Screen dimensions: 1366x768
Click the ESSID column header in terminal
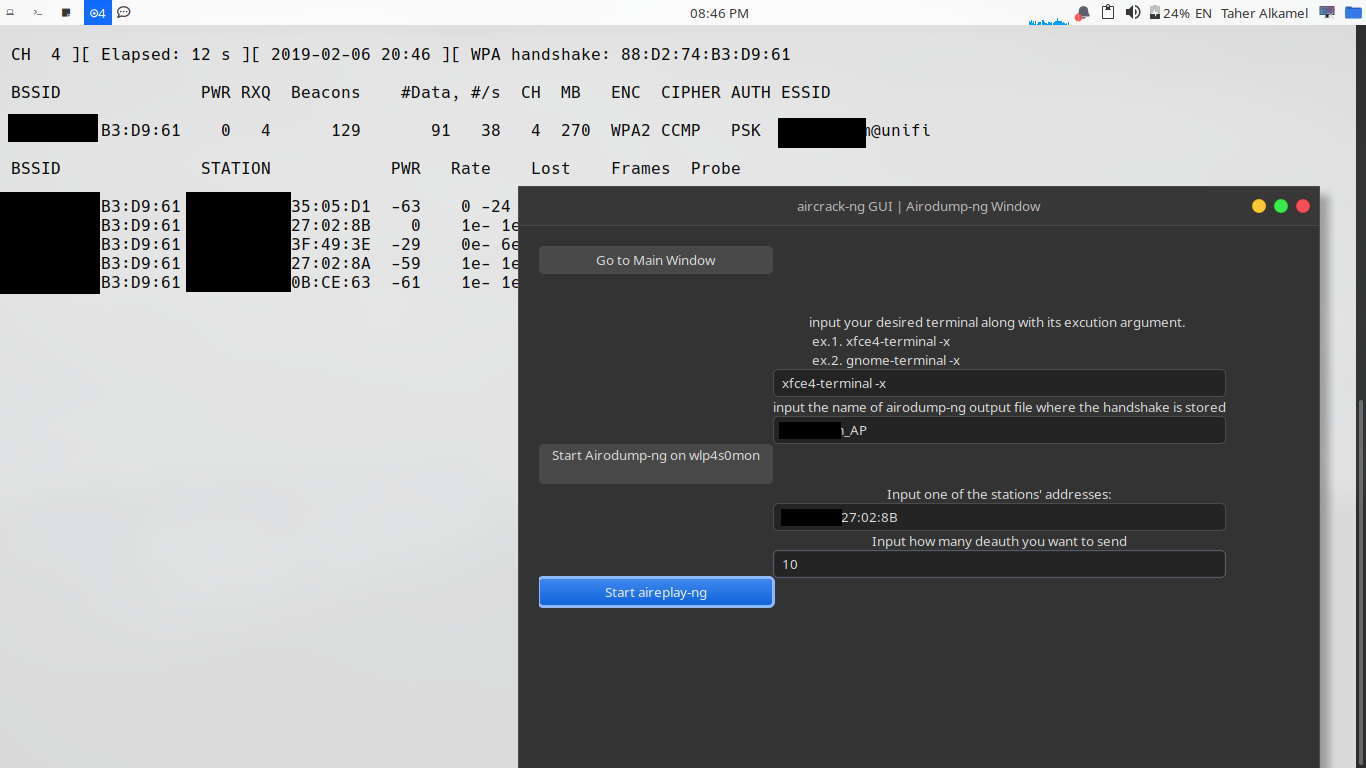click(806, 92)
